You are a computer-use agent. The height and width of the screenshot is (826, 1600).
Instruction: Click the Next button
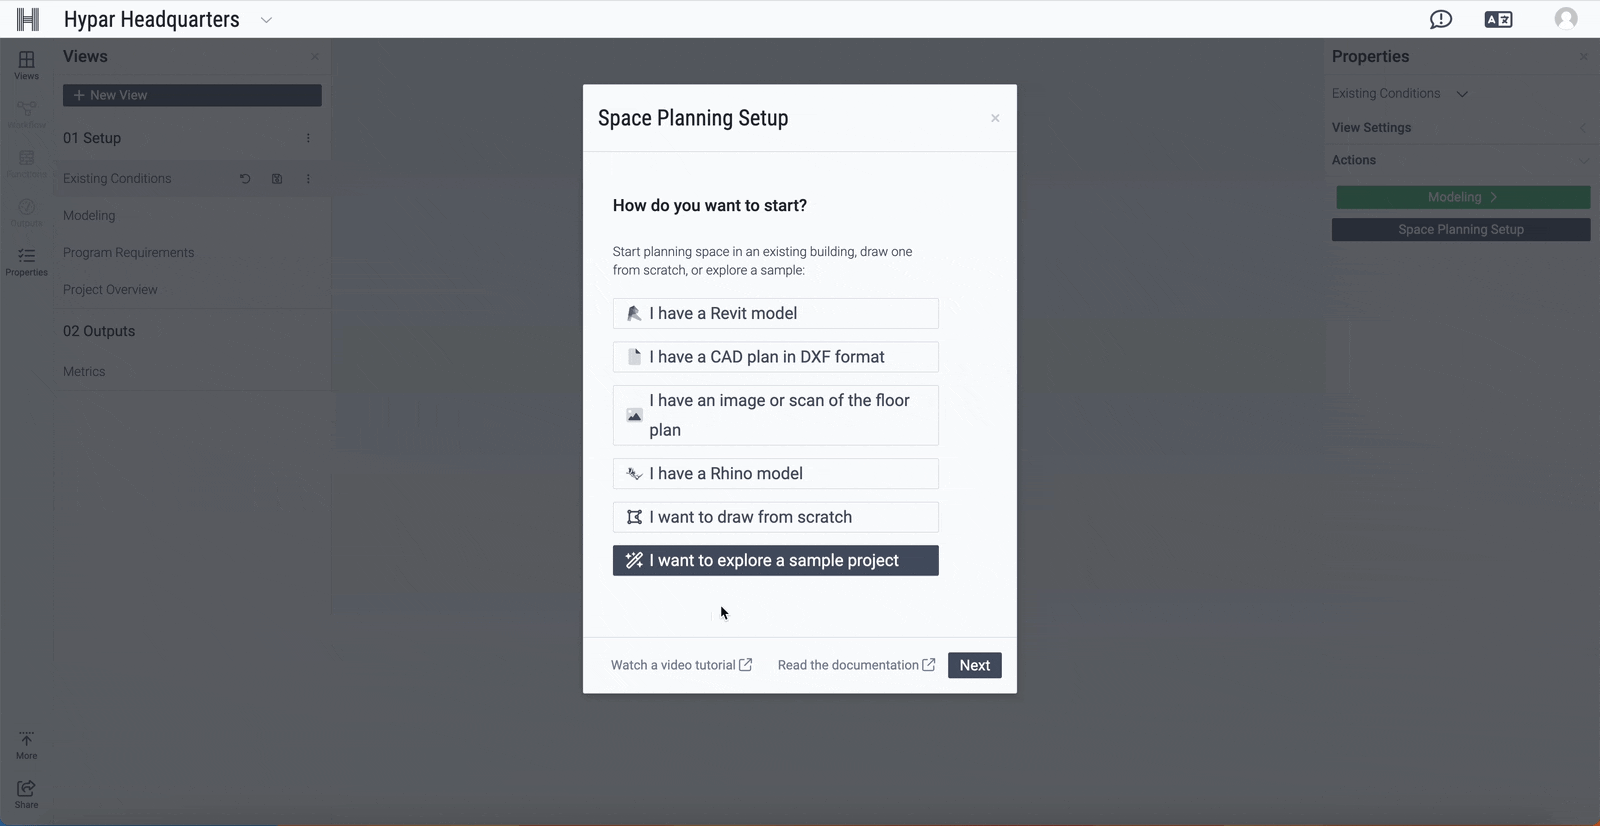pyautogui.click(x=974, y=666)
